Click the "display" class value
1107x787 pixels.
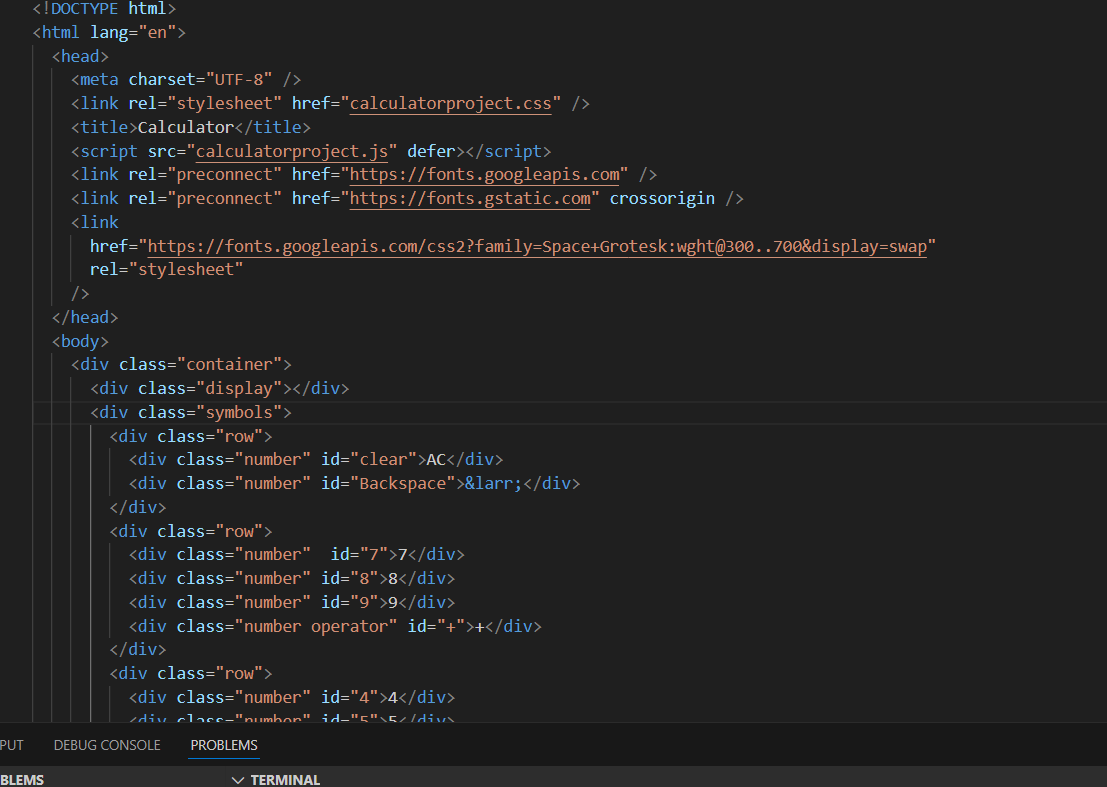point(239,389)
